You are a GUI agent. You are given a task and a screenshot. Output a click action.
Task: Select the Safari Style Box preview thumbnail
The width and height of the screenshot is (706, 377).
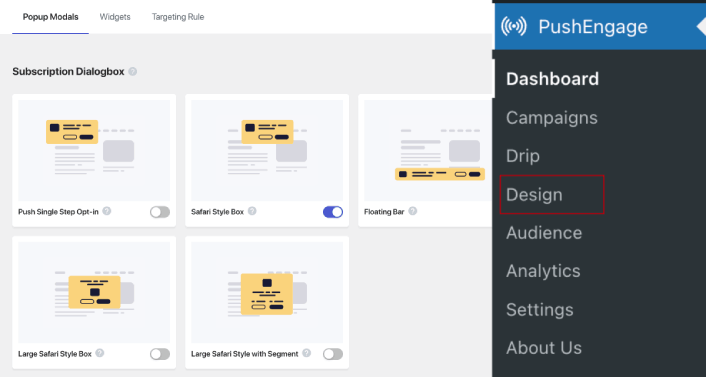267,150
